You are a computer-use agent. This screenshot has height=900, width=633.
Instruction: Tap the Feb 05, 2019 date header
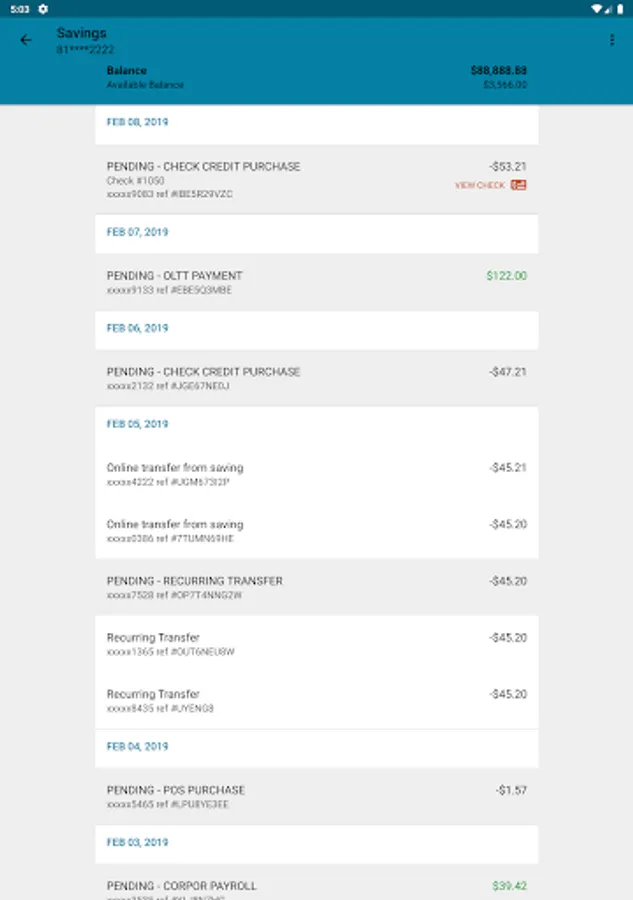click(x=137, y=424)
